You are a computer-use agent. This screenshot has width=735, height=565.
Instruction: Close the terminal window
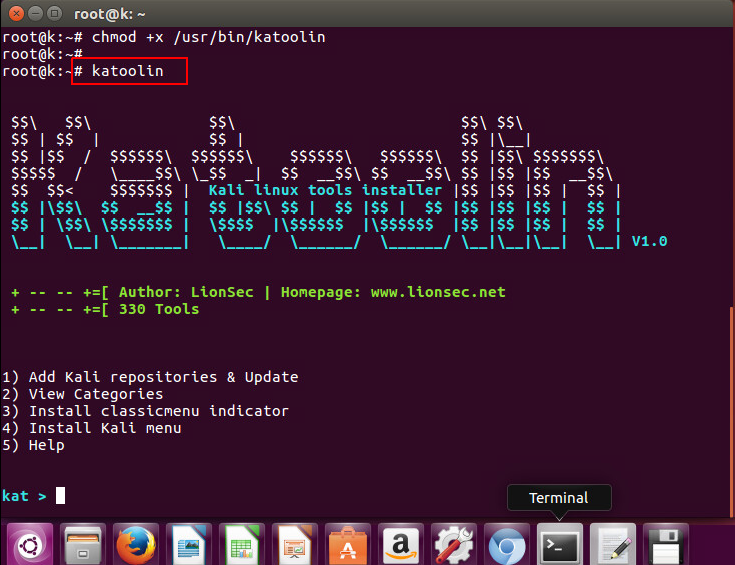click(x=16, y=14)
